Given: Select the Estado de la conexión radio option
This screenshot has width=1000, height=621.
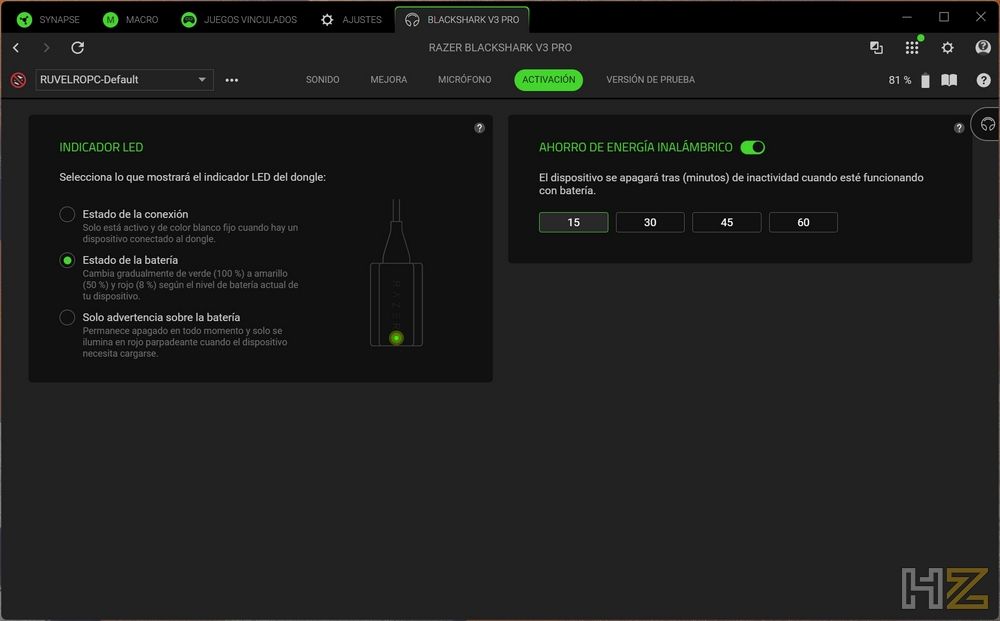Looking at the screenshot, I should coord(67,214).
